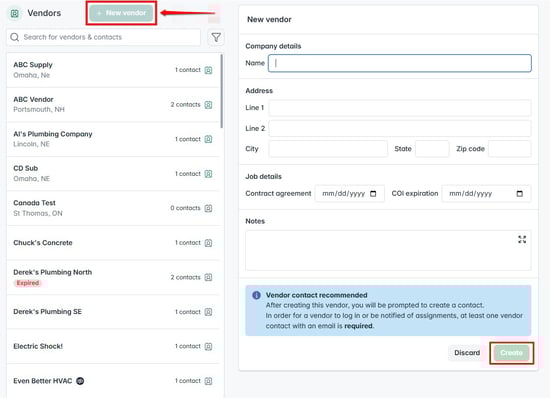Screen dimensions: 550x398
Task: Open contact icon for Al's Plumbing Company
Action: click(208, 139)
